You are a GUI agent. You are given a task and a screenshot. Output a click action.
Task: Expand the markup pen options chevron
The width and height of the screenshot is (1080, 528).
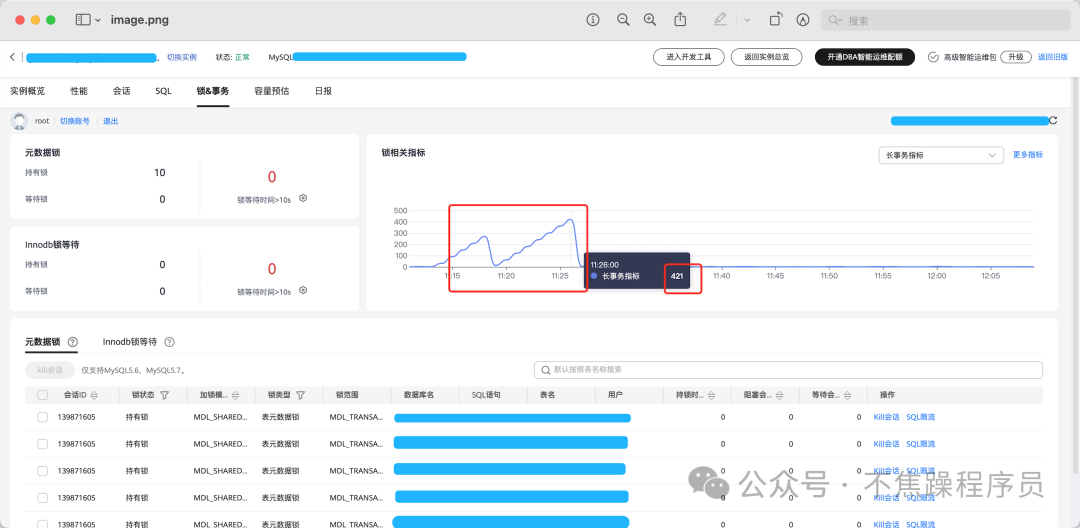click(x=747, y=19)
